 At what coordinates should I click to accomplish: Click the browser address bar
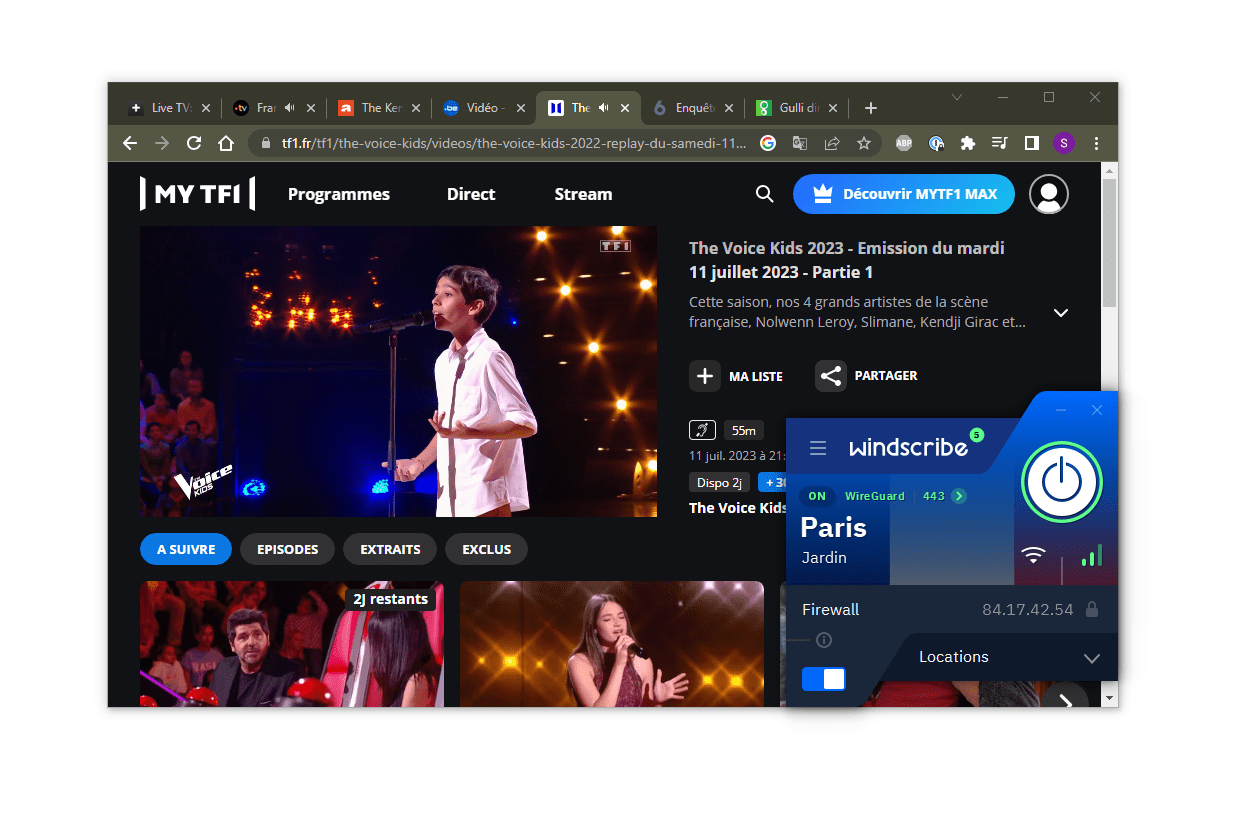500,143
